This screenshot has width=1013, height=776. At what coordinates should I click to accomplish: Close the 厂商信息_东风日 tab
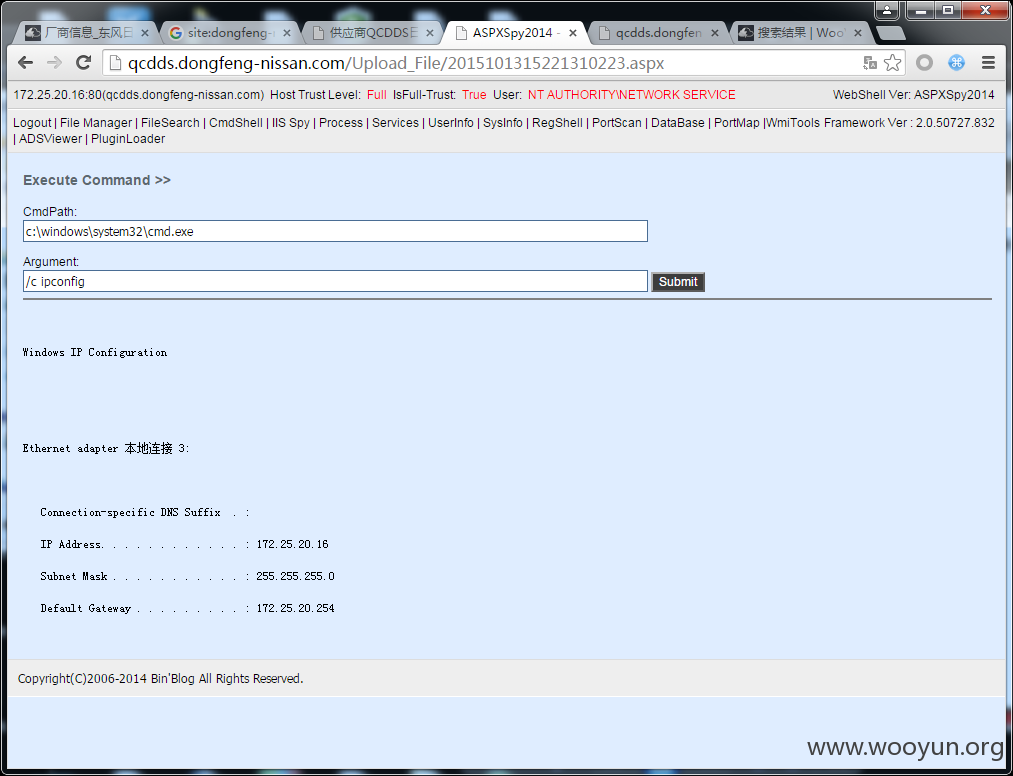click(x=144, y=33)
